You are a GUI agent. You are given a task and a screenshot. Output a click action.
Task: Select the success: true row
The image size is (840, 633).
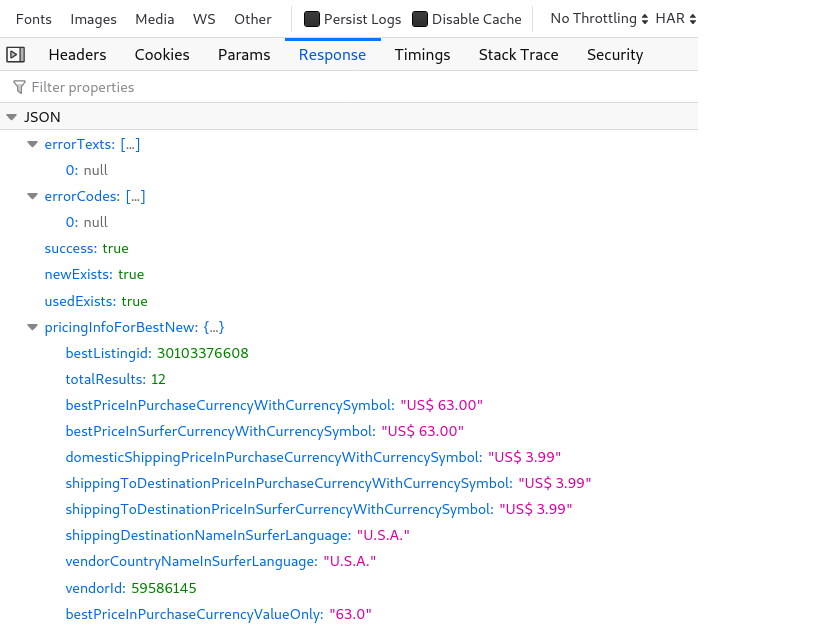pyautogui.click(x=349, y=248)
